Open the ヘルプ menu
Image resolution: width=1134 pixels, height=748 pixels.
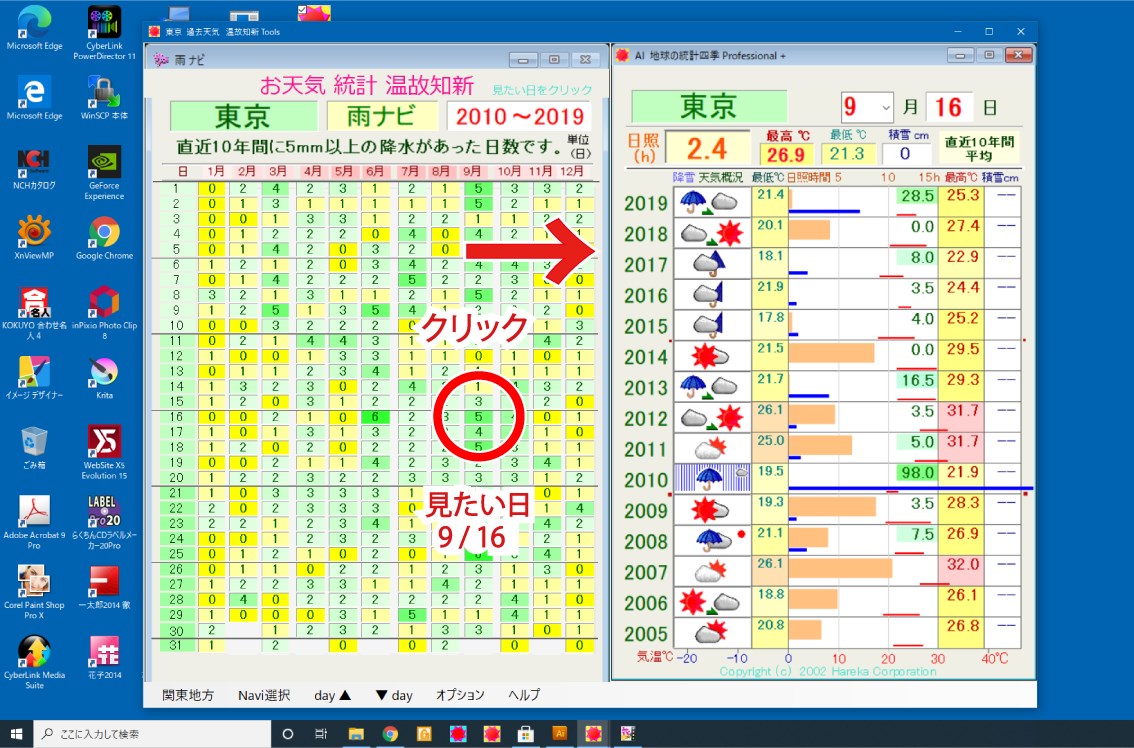(524, 694)
